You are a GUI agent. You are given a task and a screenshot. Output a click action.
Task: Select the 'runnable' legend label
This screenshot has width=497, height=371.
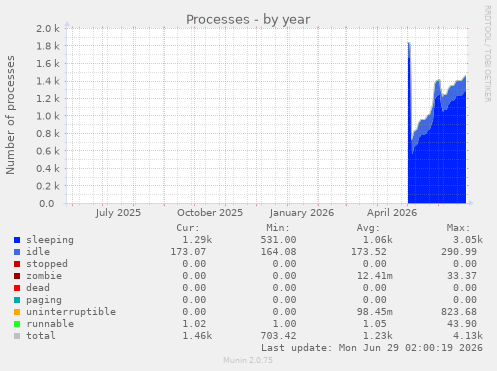pos(50,324)
